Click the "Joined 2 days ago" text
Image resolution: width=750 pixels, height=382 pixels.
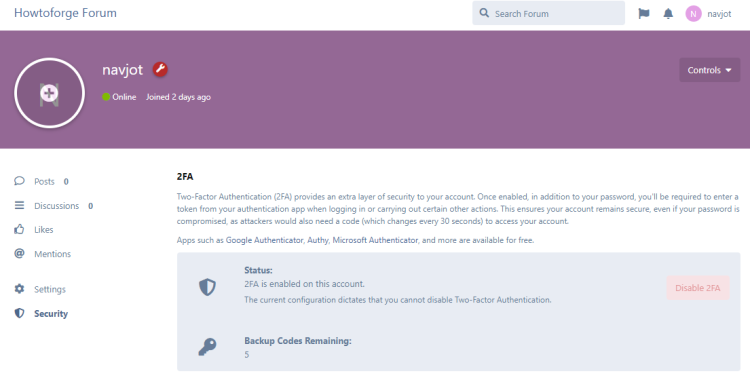tap(178, 97)
